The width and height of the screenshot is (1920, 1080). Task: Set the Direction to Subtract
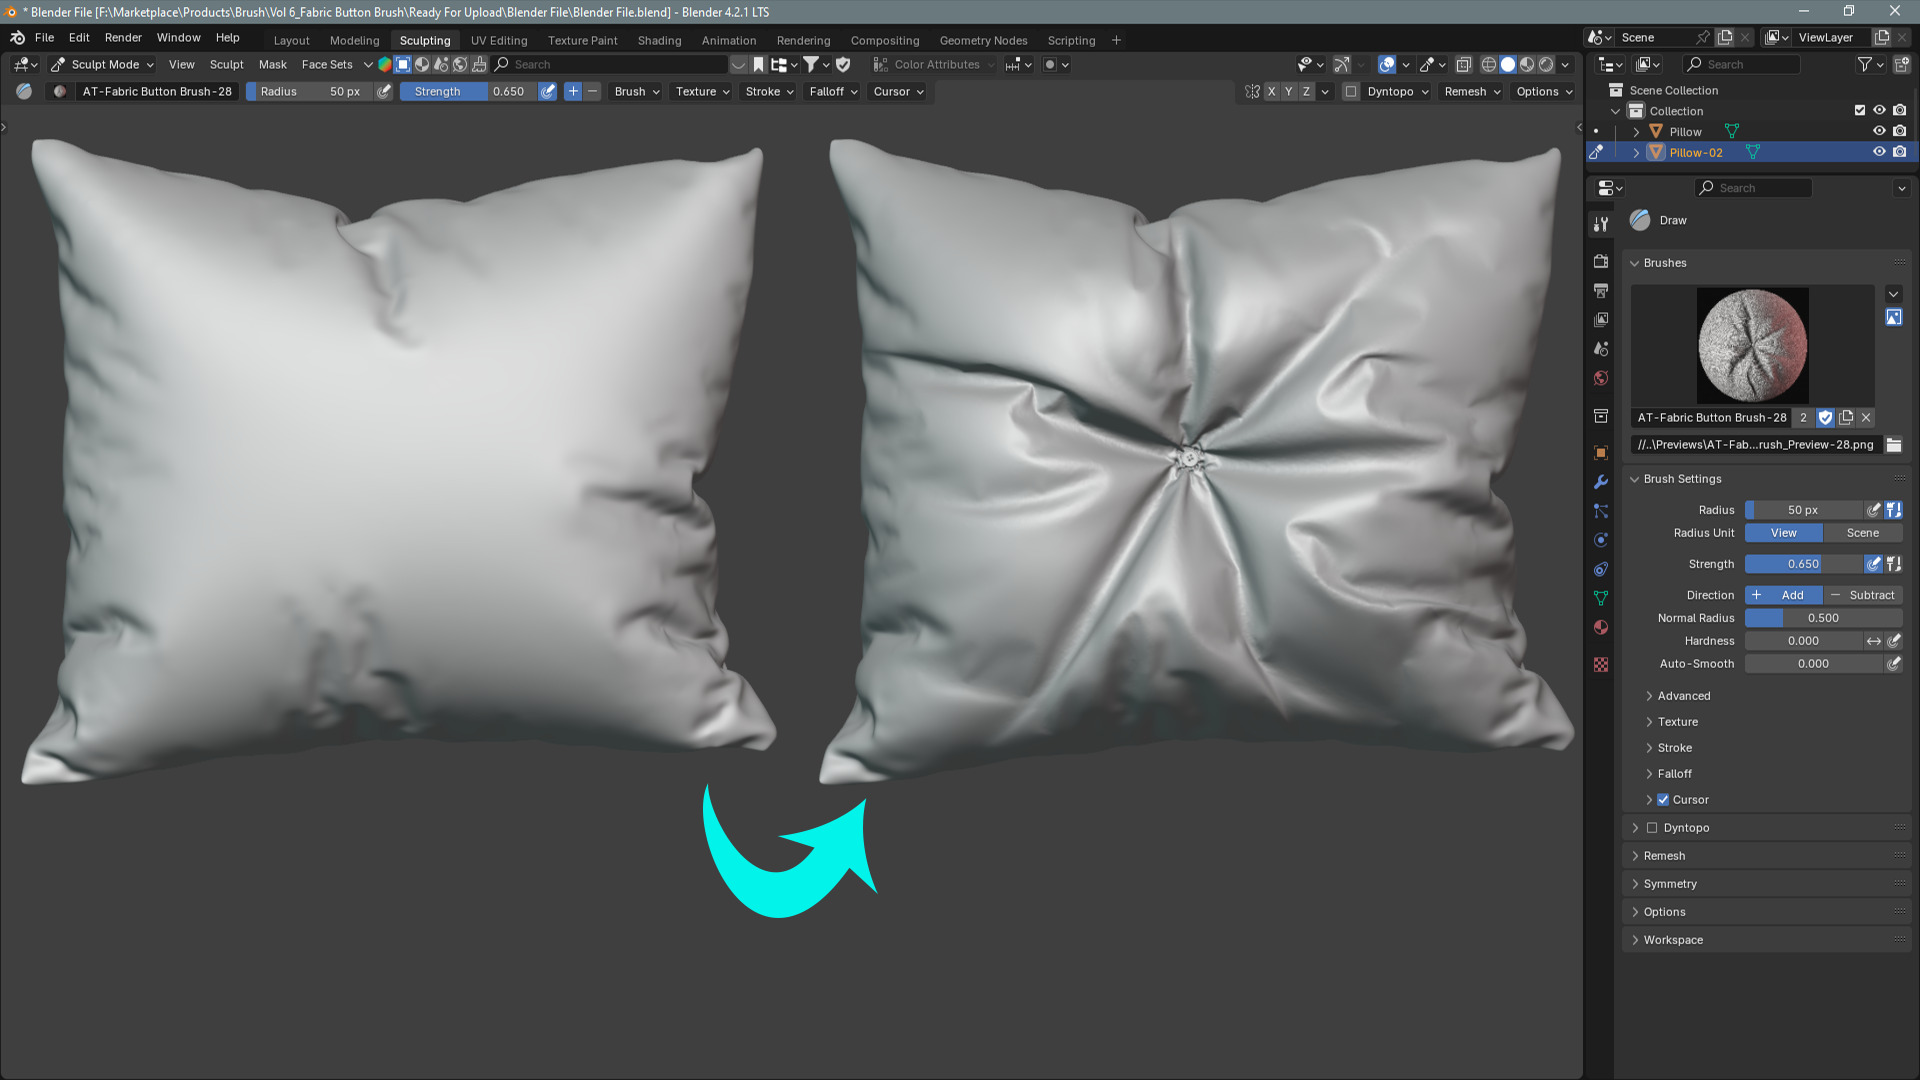pos(1863,595)
